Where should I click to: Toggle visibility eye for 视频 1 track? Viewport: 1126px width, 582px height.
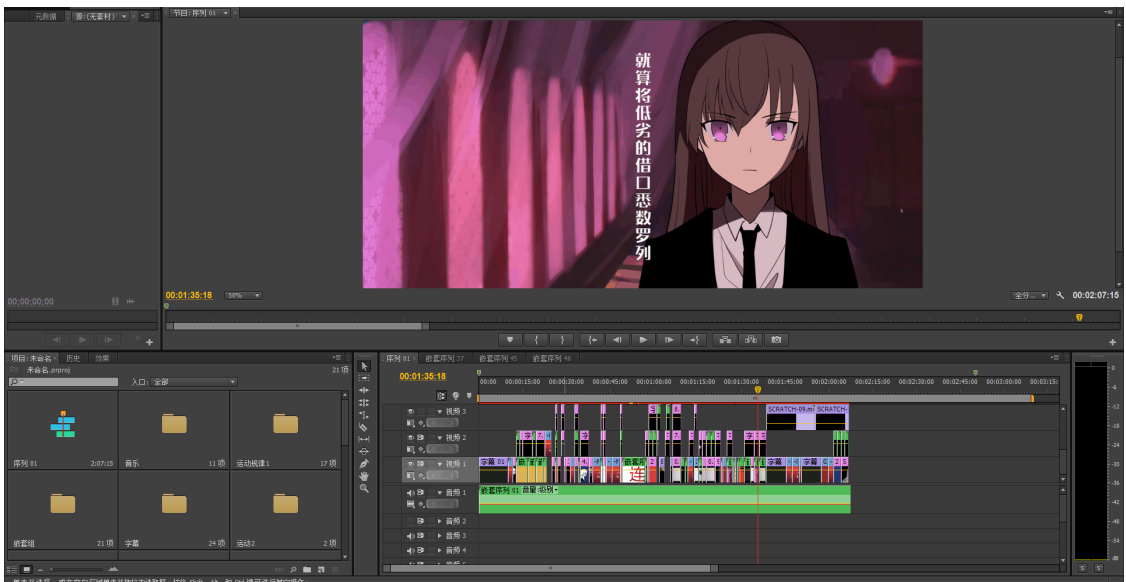tap(411, 464)
